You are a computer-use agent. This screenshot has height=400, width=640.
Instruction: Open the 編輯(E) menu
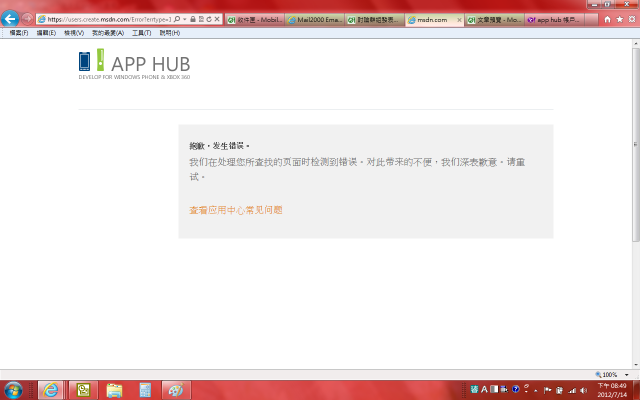coord(46,33)
